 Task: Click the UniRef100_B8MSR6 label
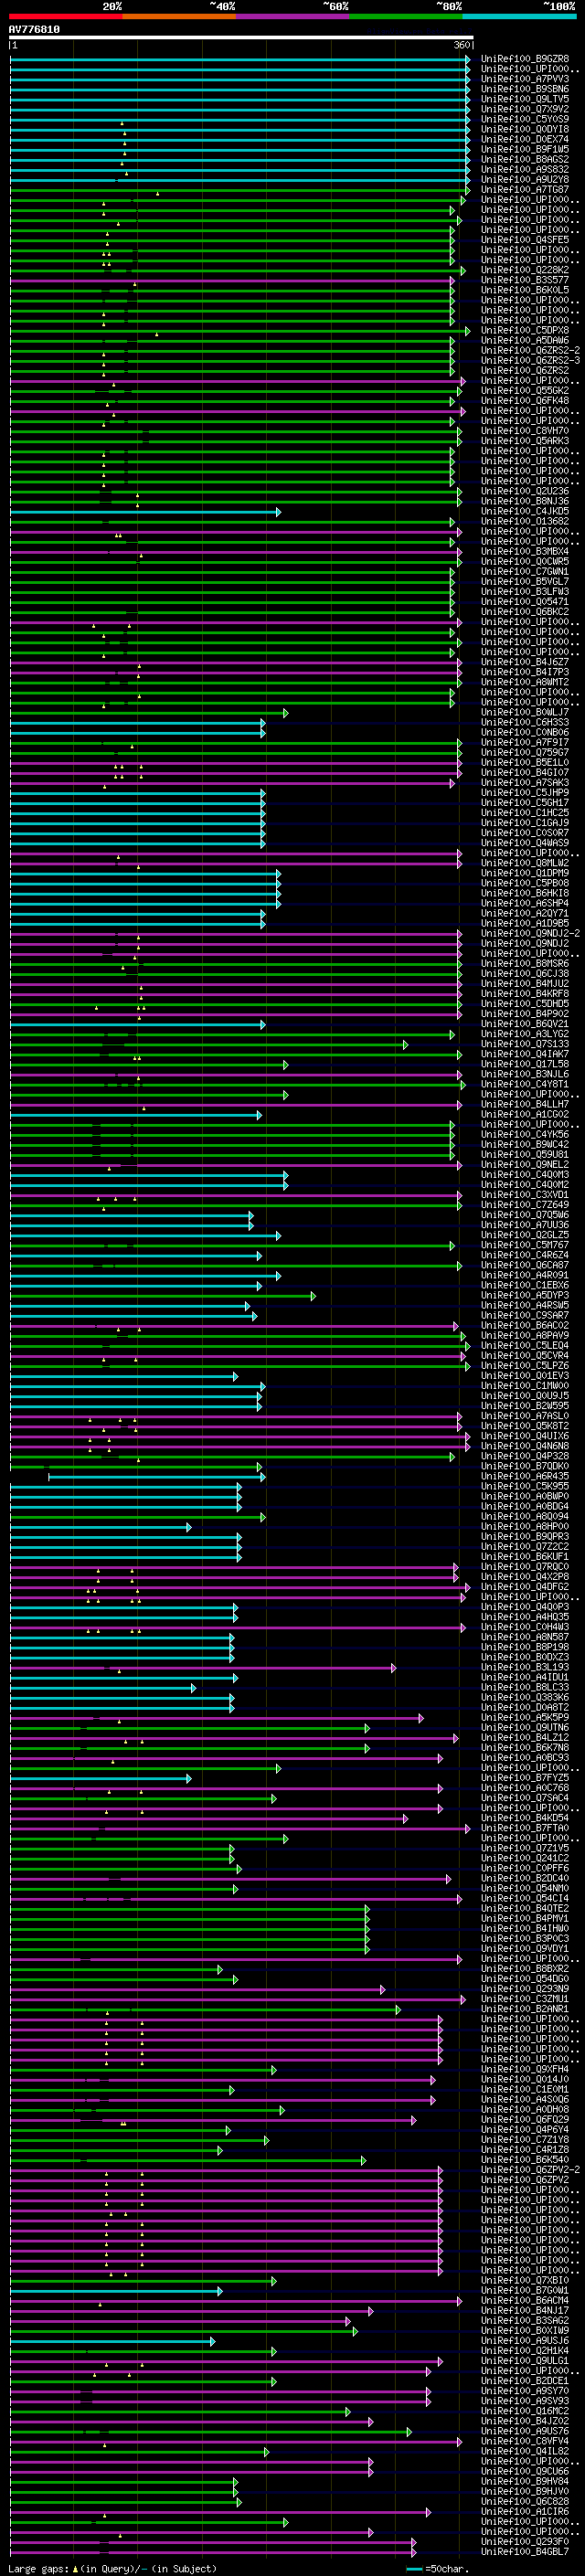(525, 963)
